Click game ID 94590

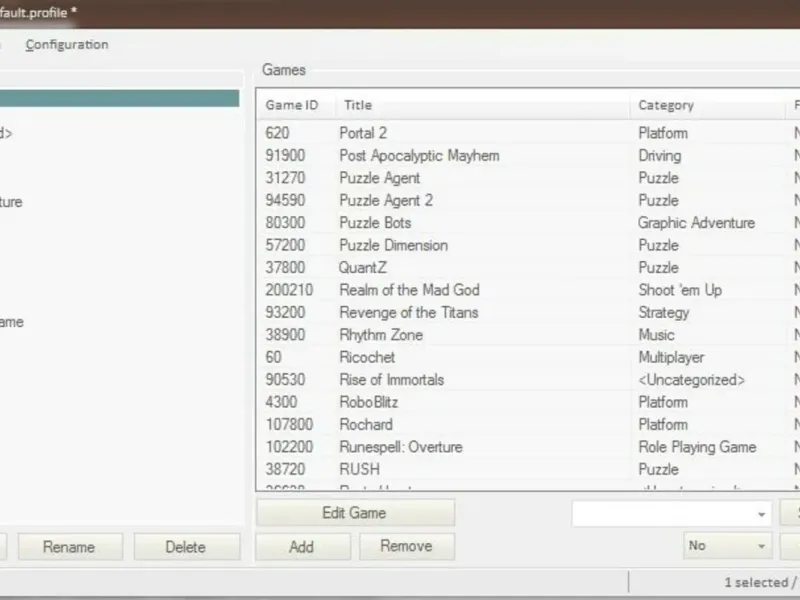pos(285,201)
